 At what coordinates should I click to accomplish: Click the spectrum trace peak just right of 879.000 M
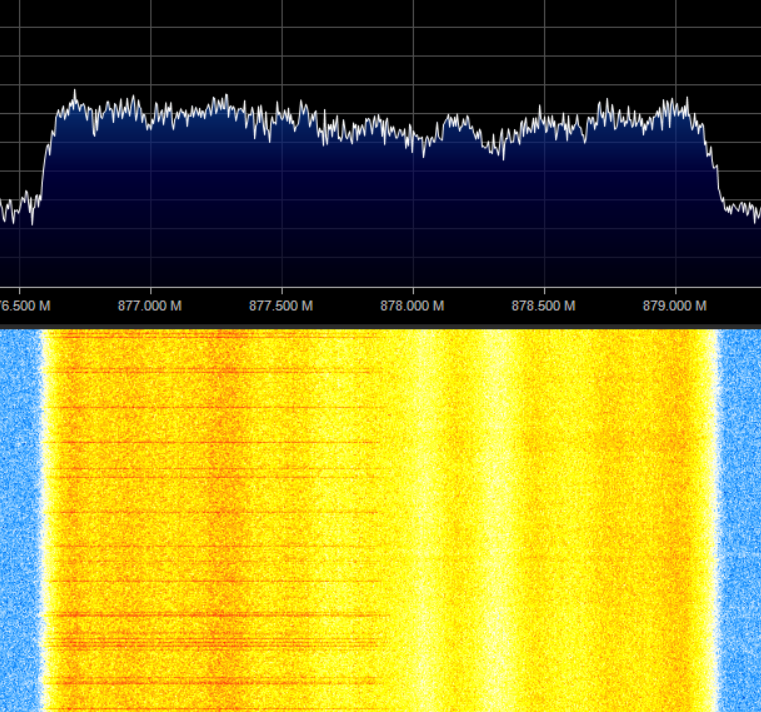(x=686, y=101)
